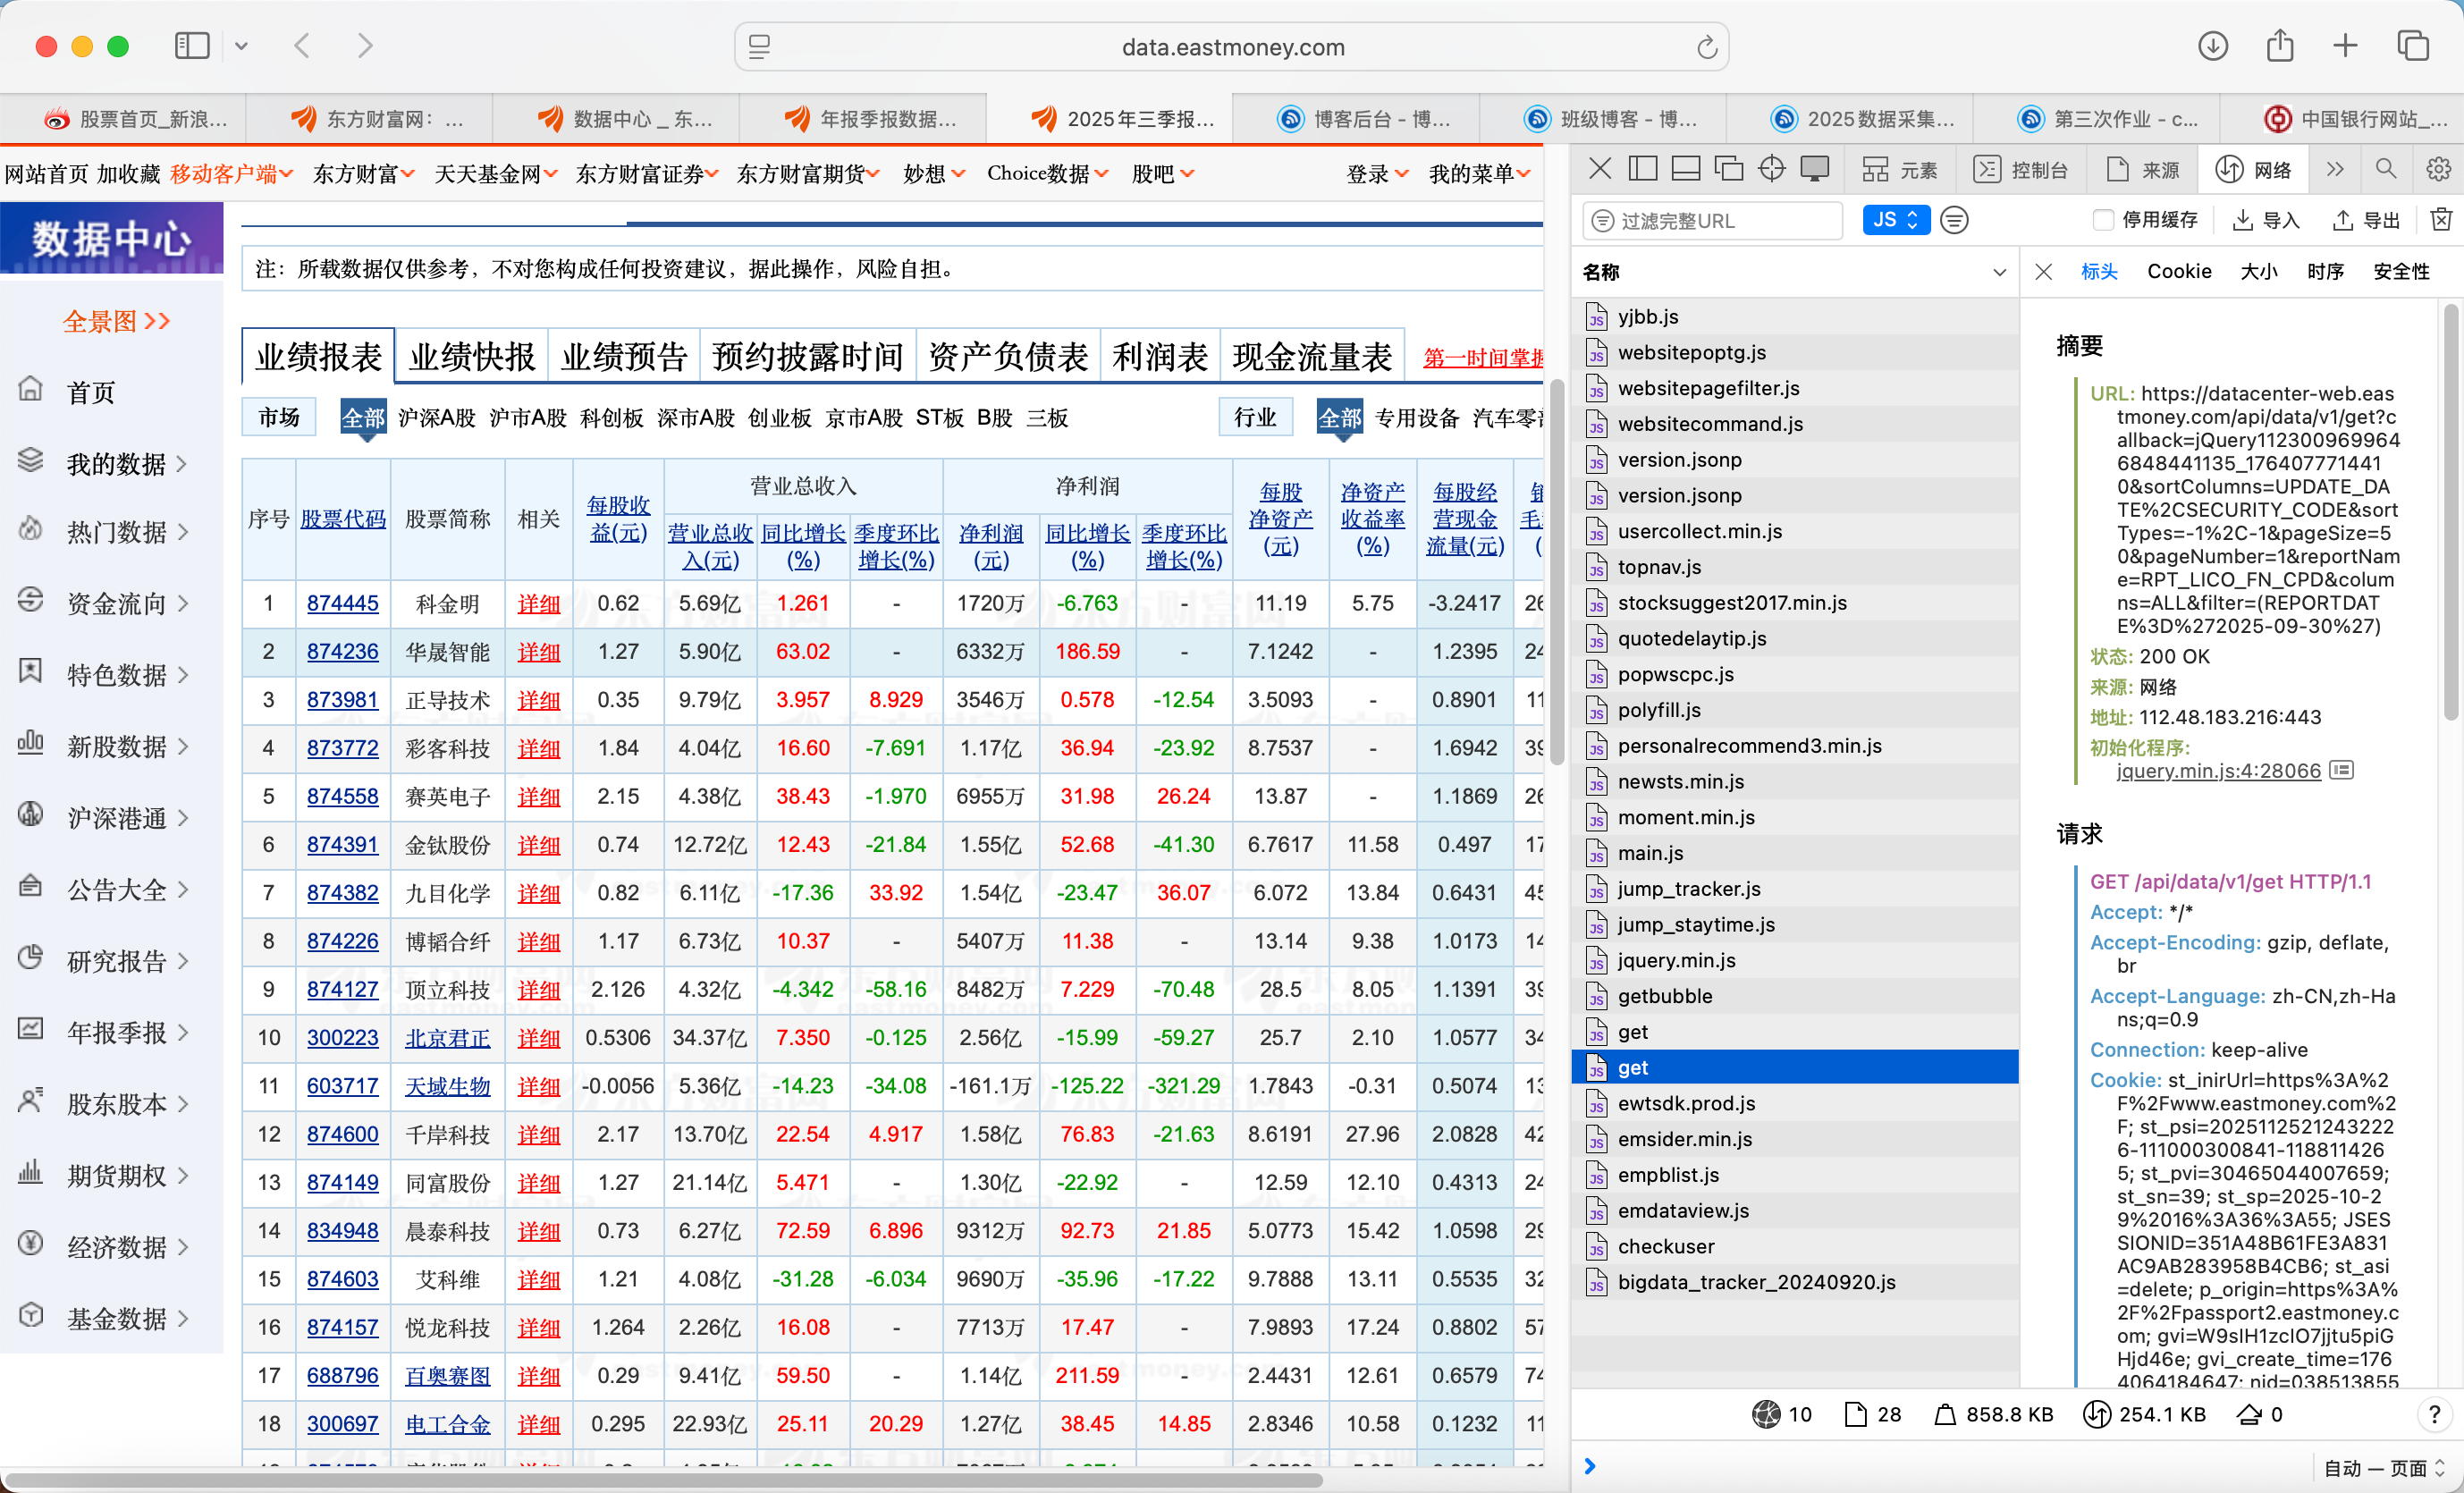Open the JS resource type dropdown
The width and height of the screenshot is (2464, 1493).
(x=1895, y=220)
